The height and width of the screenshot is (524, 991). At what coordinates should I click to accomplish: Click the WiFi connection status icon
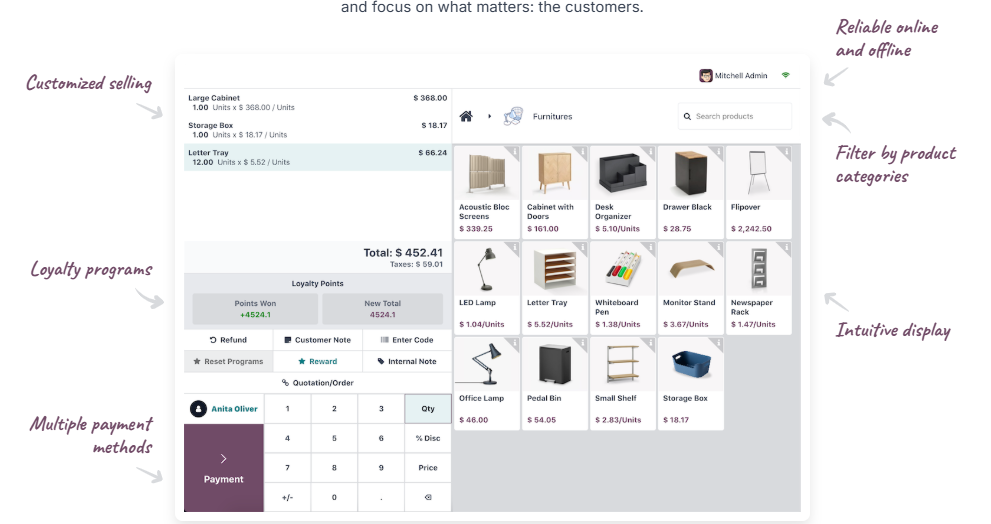(785, 76)
